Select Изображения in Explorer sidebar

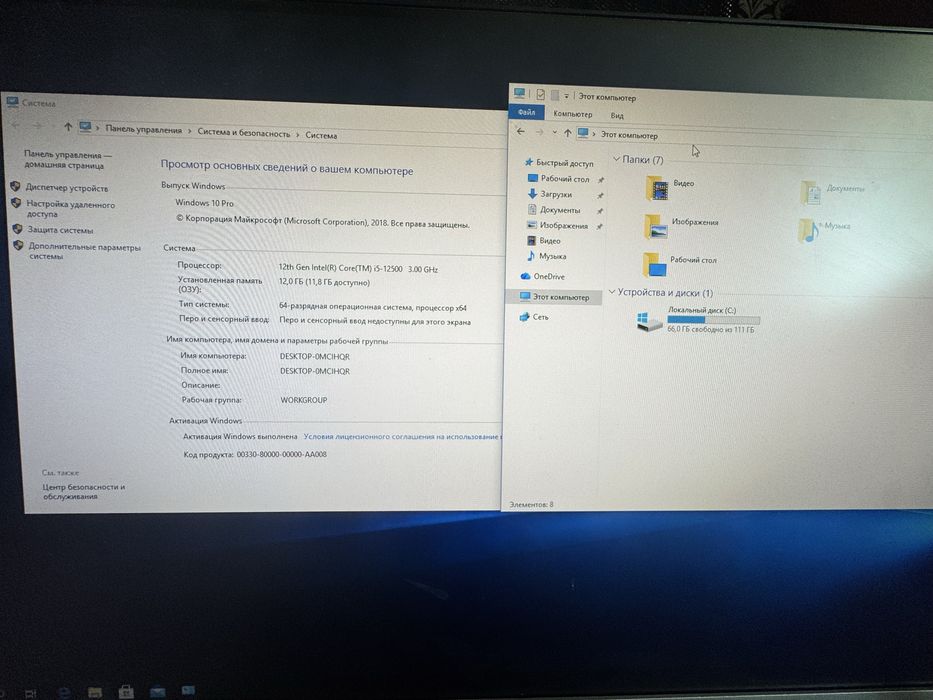point(558,225)
